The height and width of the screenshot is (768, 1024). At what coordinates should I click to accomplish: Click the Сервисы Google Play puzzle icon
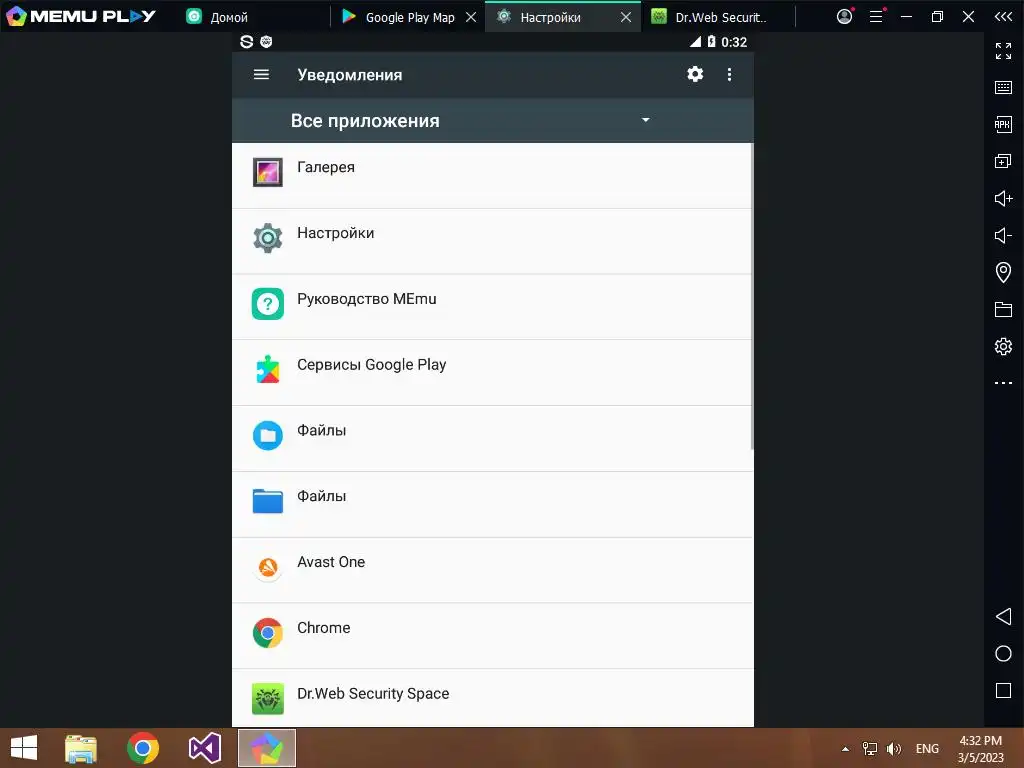(x=268, y=370)
